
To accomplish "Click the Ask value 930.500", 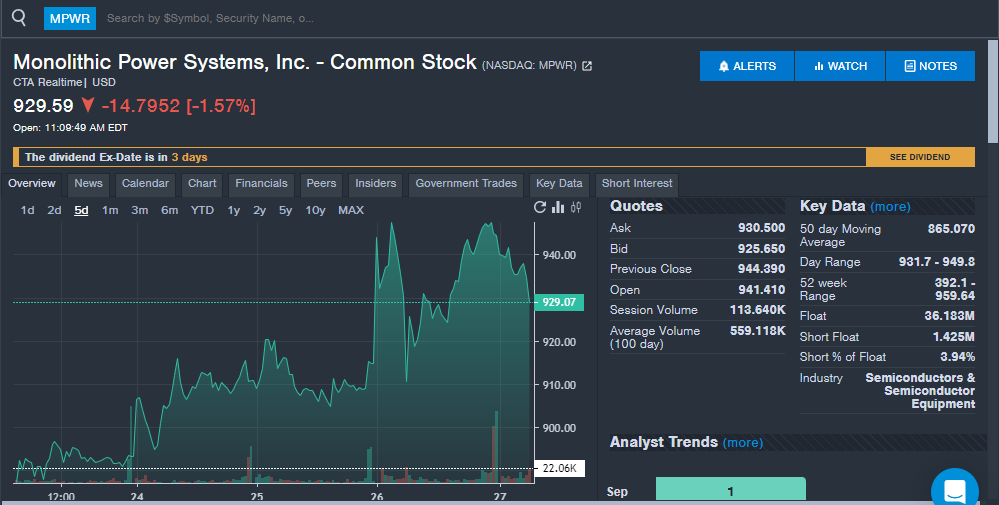I will point(761,228).
